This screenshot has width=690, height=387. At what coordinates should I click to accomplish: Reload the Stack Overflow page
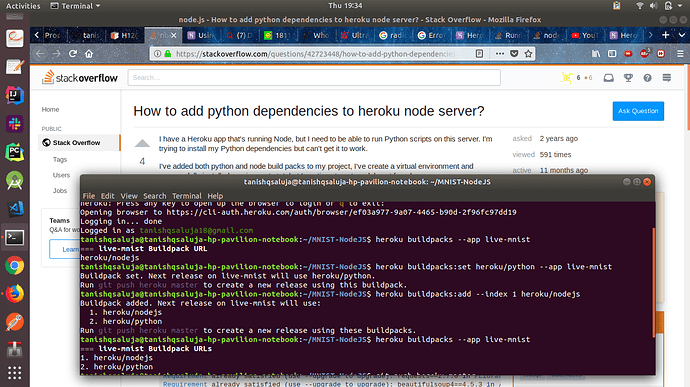[x=73, y=54]
